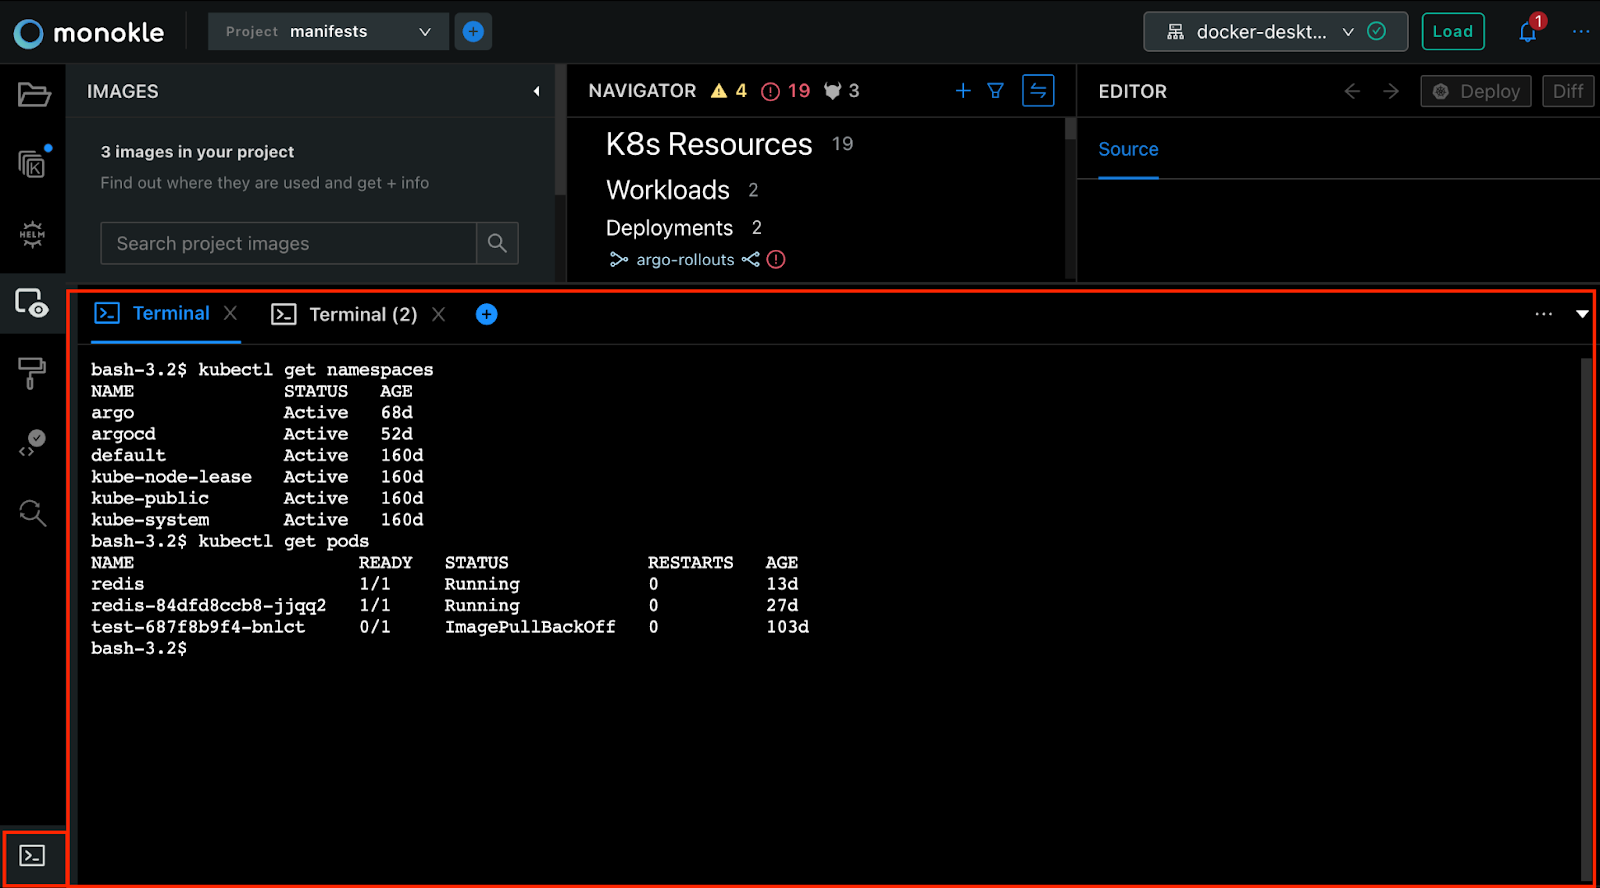Image resolution: width=1600 pixels, height=888 pixels.
Task: Open the notifications bell
Action: tap(1528, 32)
